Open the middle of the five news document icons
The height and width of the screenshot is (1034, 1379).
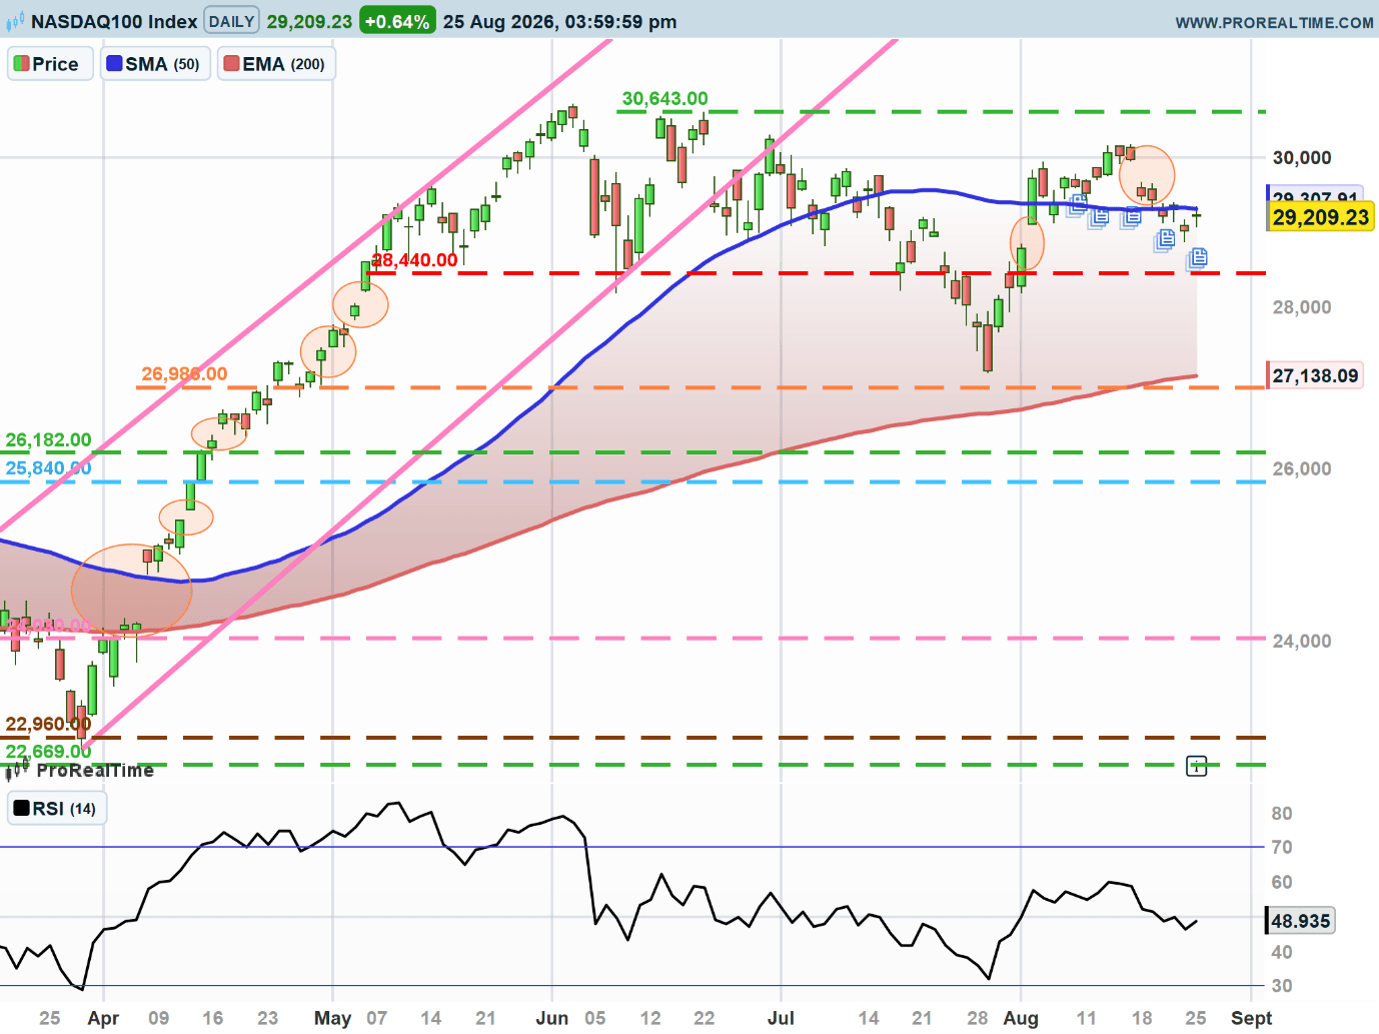pyautogui.click(x=1131, y=216)
